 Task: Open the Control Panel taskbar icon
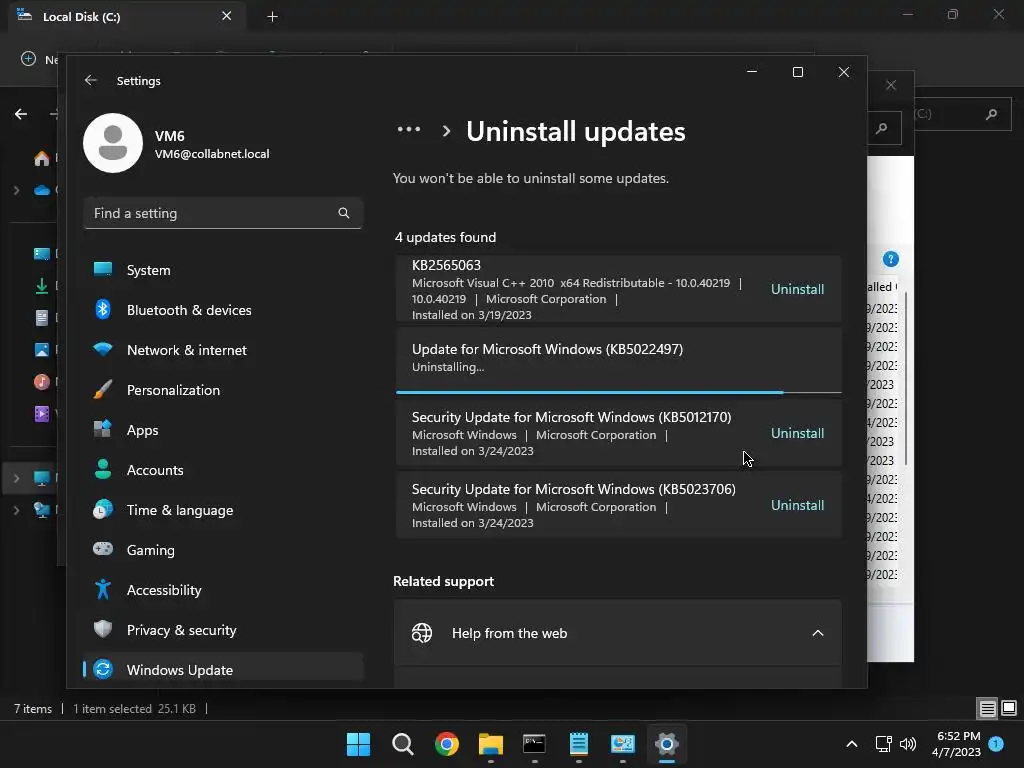[x=622, y=744]
